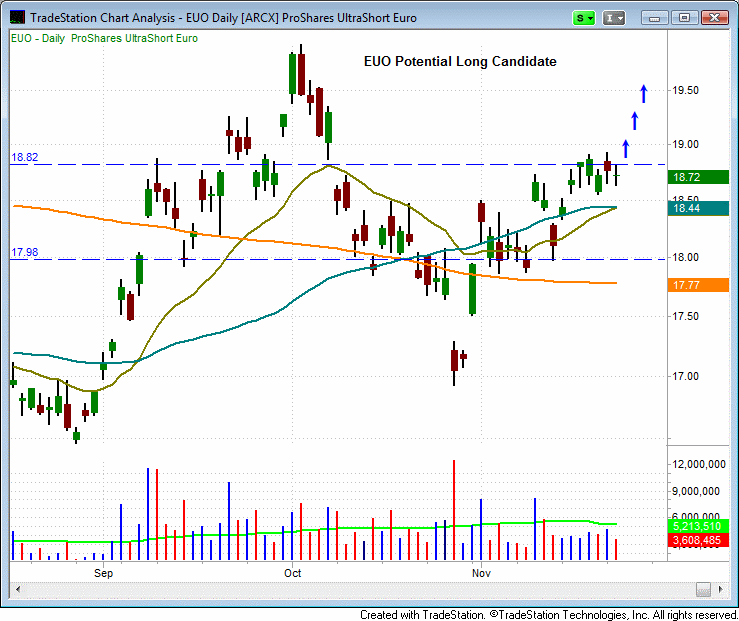This screenshot has height=621, width=739.
Task: Maximize the chart analysis window
Action: click(684, 18)
